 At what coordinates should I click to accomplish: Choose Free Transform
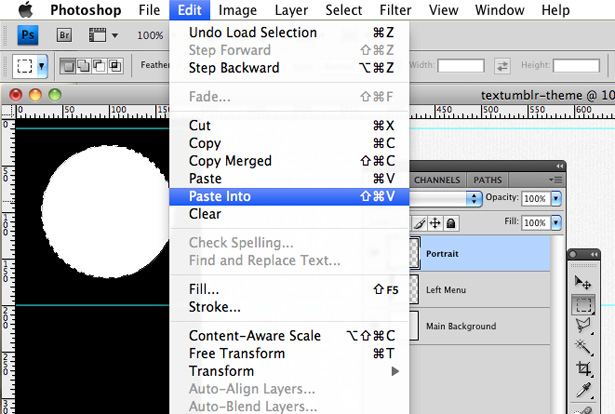[289, 353]
